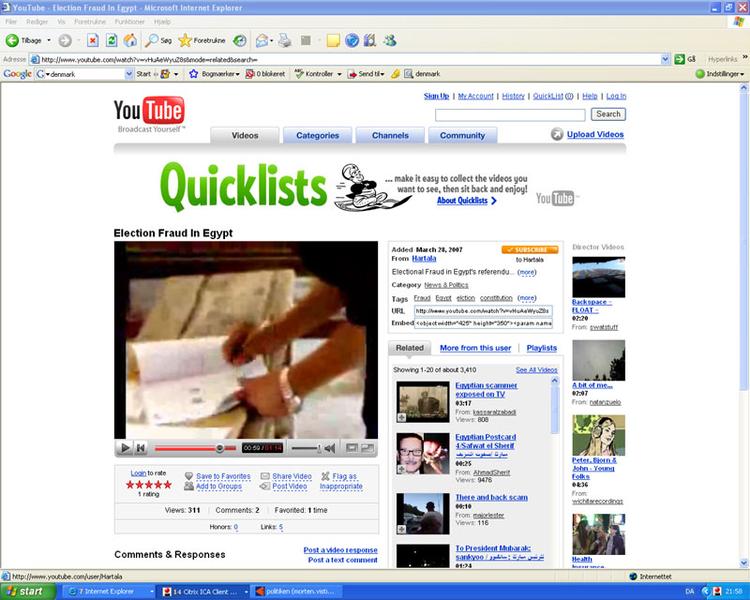Open Favorites (Foretrukne) star
The width and height of the screenshot is (750, 600).
[x=185, y=41]
